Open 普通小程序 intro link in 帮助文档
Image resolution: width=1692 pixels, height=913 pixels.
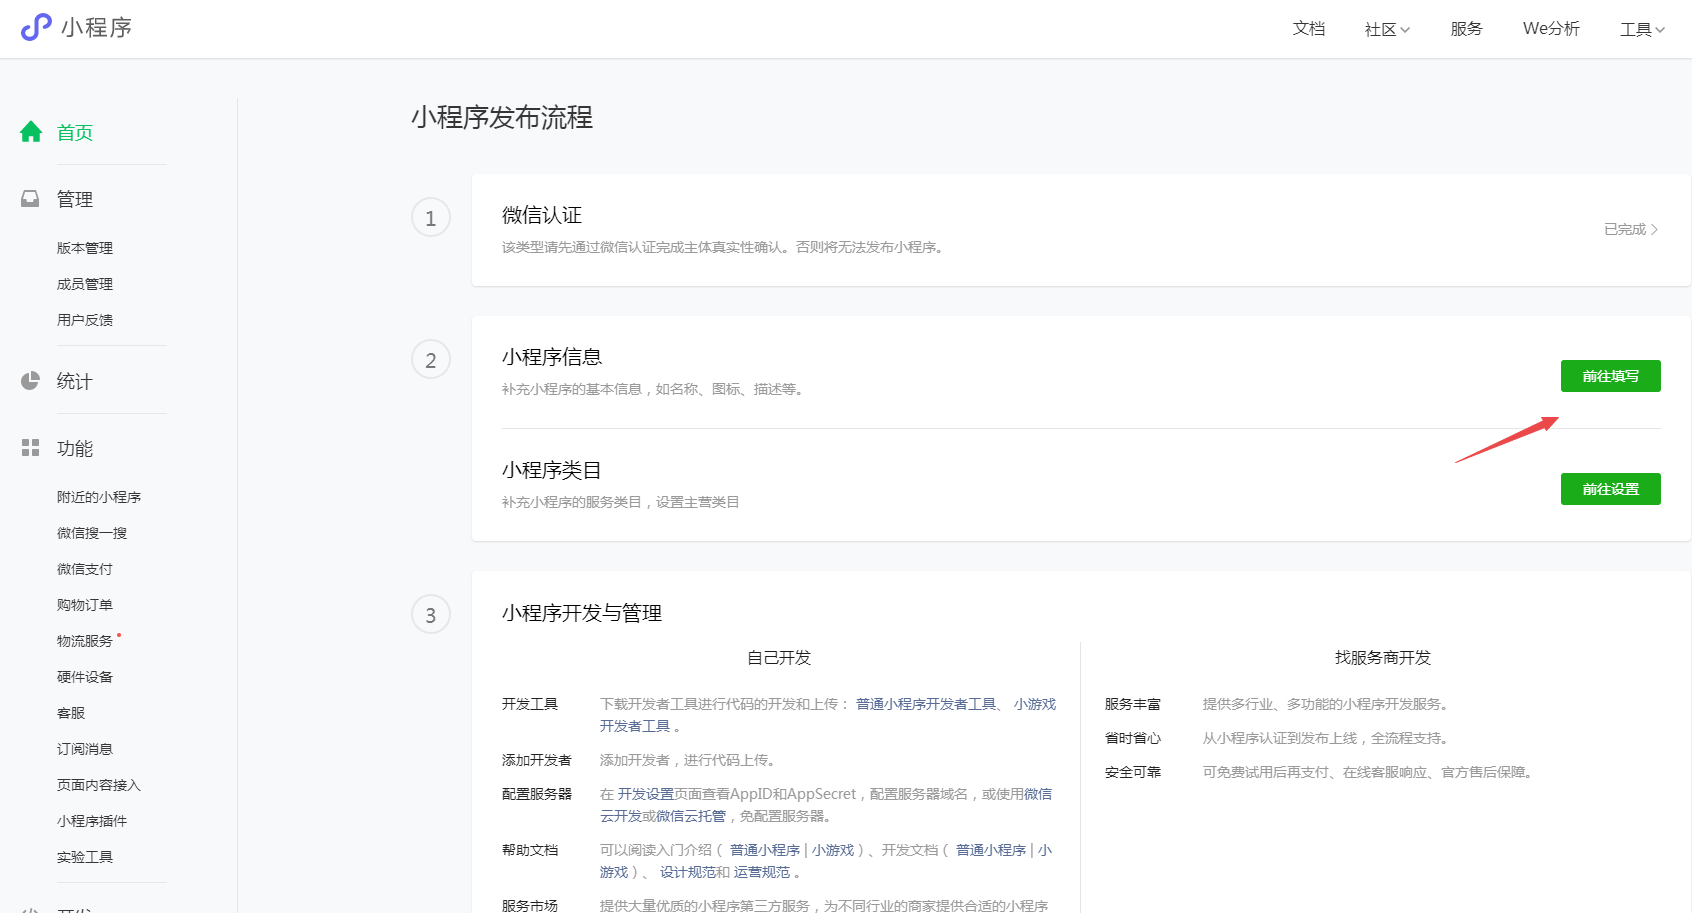765,850
